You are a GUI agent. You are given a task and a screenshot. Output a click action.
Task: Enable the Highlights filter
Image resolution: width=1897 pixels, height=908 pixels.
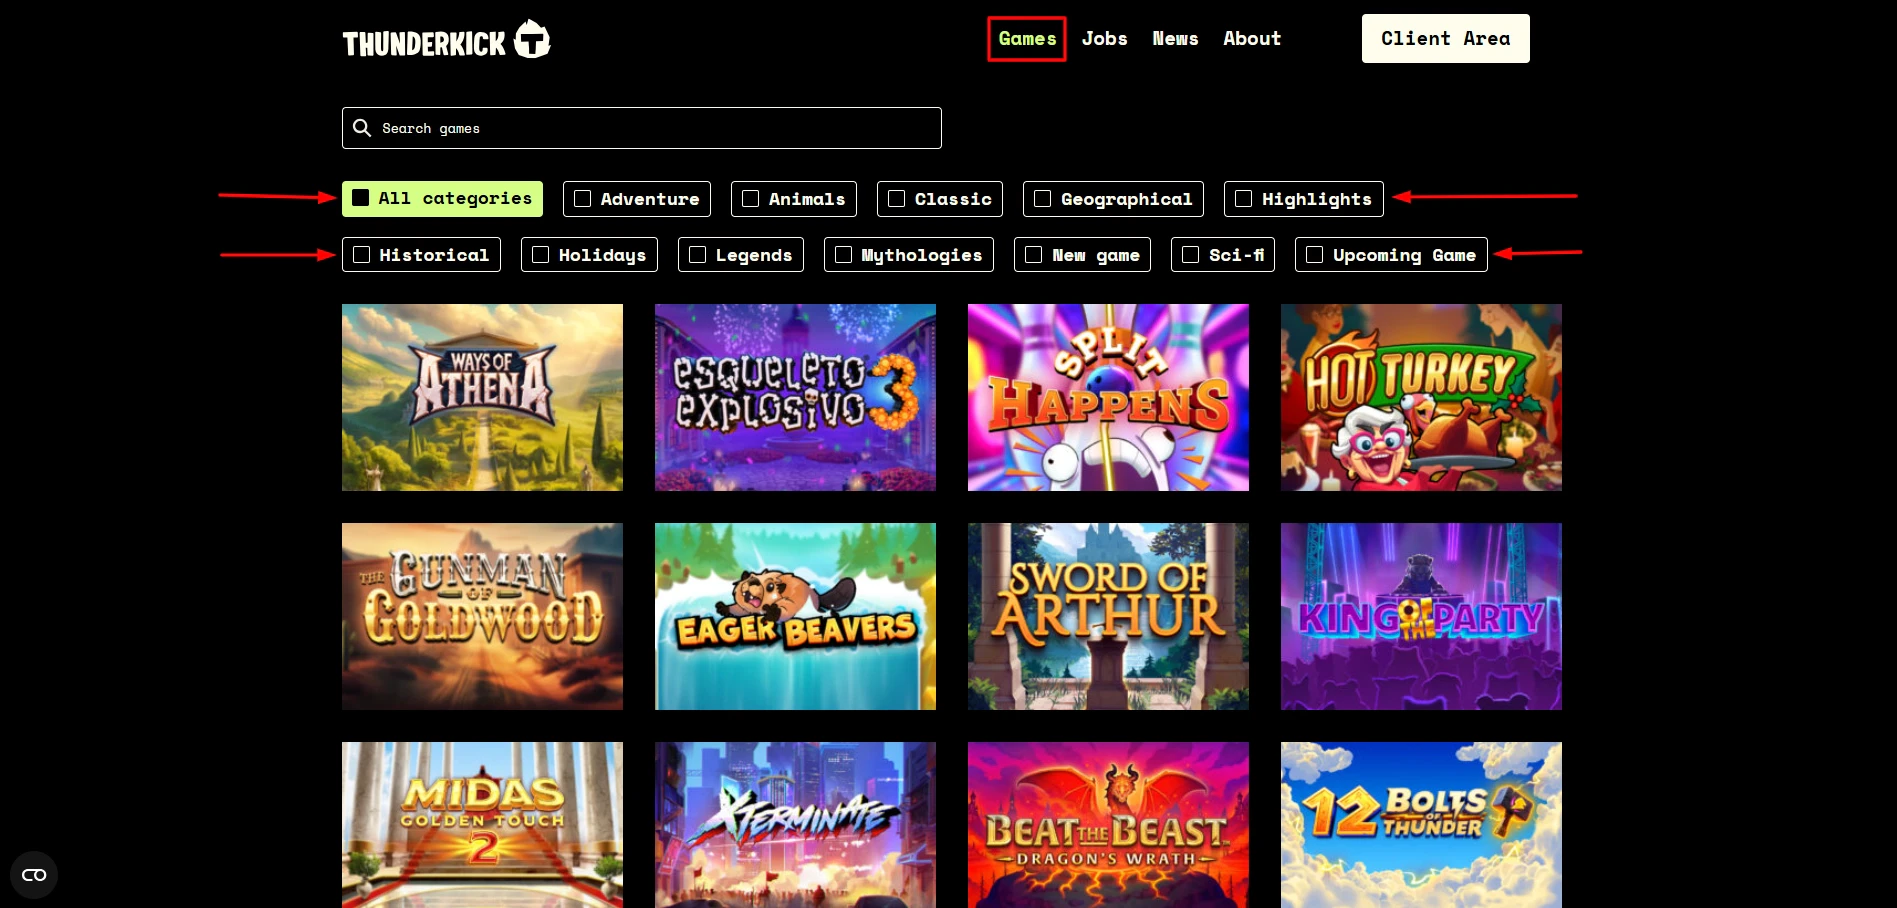pyautogui.click(x=1303, y=199)
